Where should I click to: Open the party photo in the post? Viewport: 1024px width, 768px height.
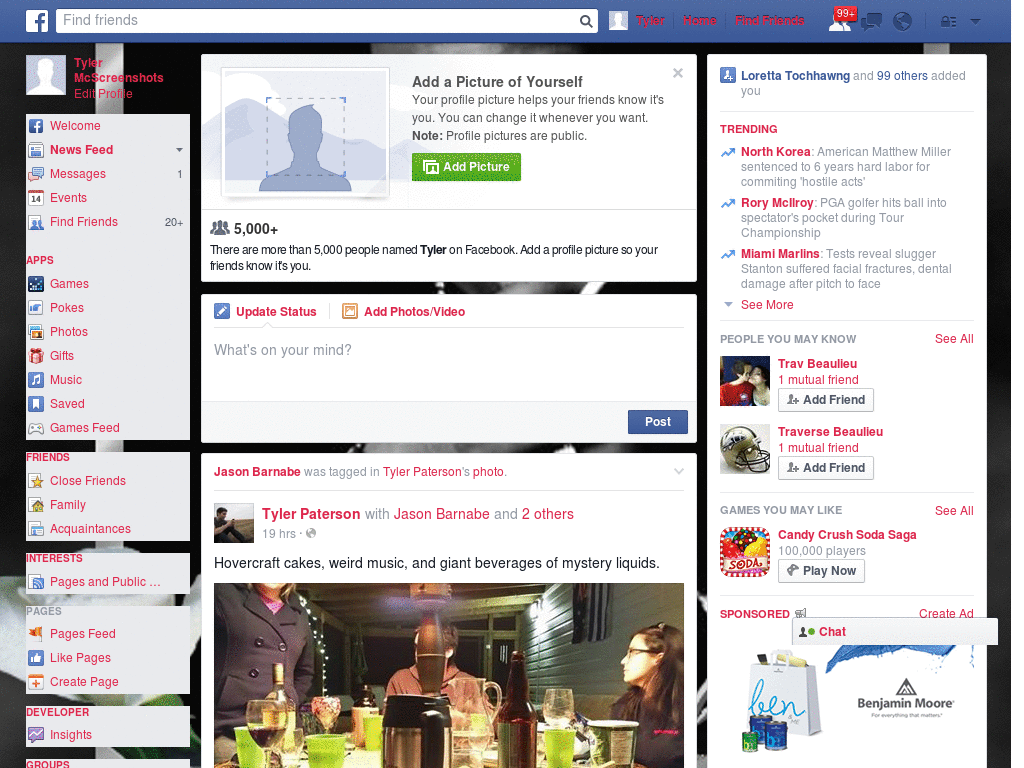(x=449, y=675)
